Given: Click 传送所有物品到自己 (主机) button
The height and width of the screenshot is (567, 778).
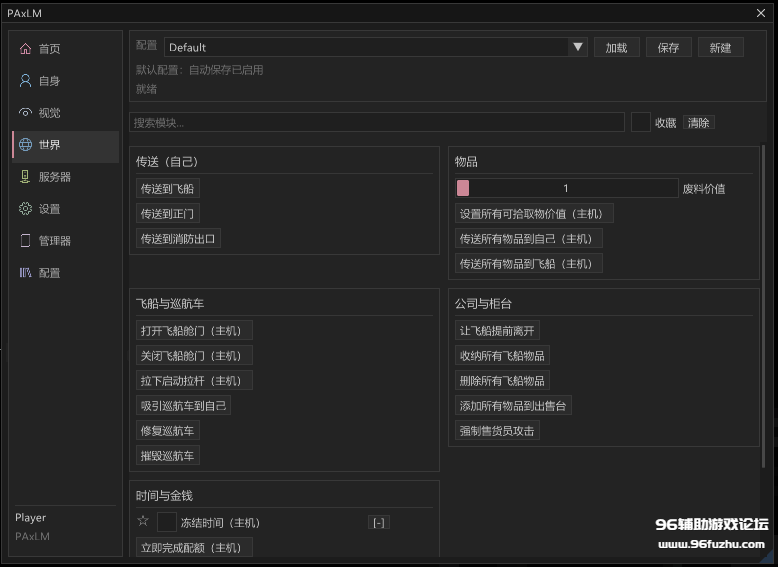Looking at the screenshot, I should pos(528,239).
